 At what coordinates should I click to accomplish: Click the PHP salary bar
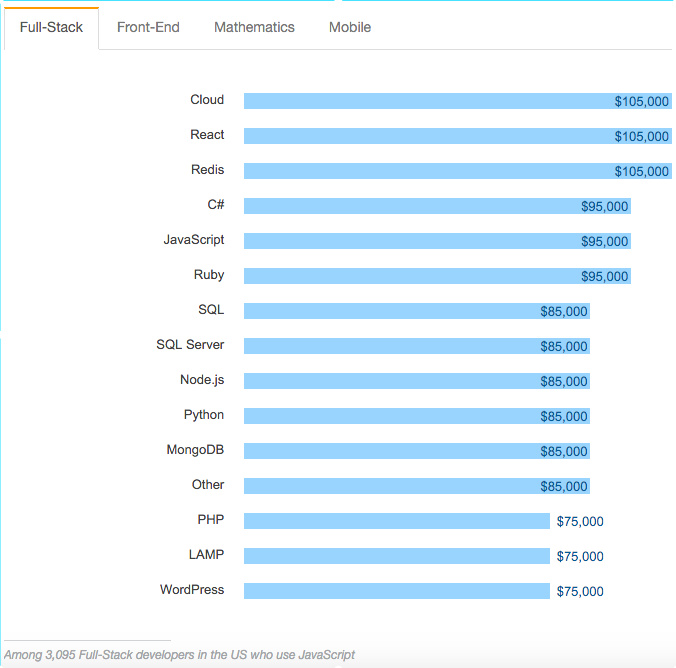point(397,521)
